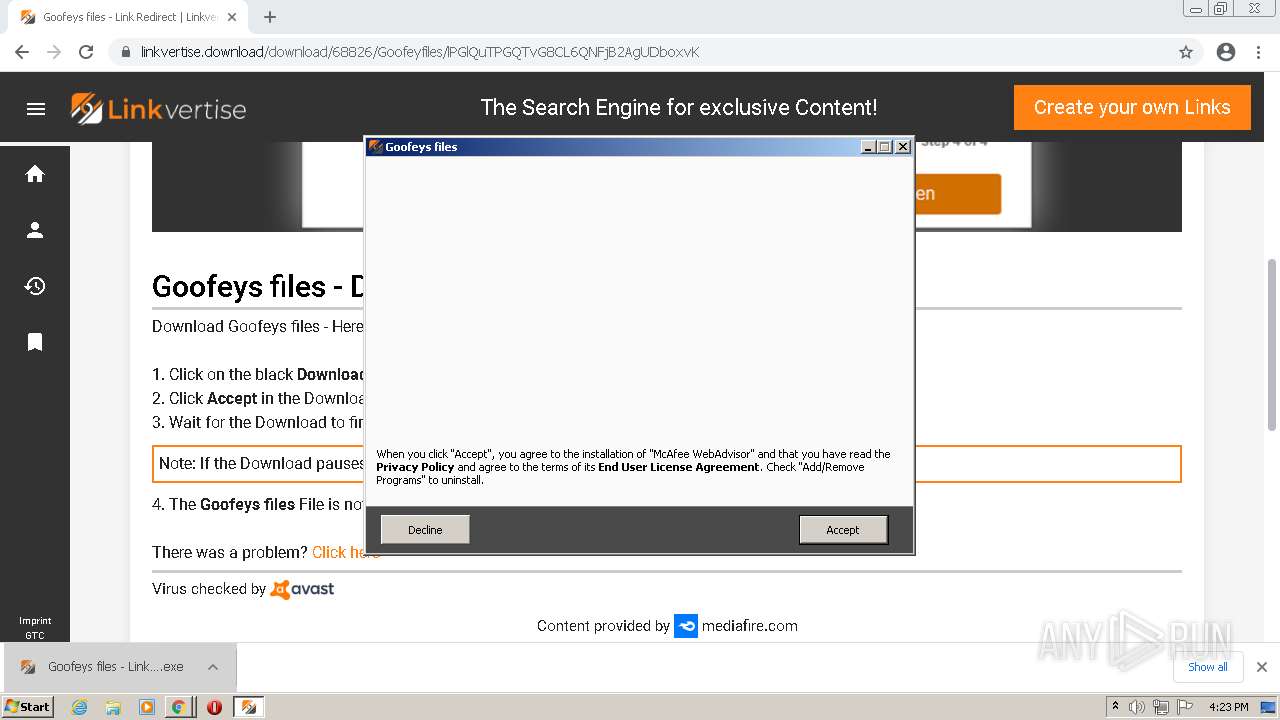The width and height of the screenshot is (1280, 720).
Task: Close the Goofeys files browser tab
Action: [232, 17]
